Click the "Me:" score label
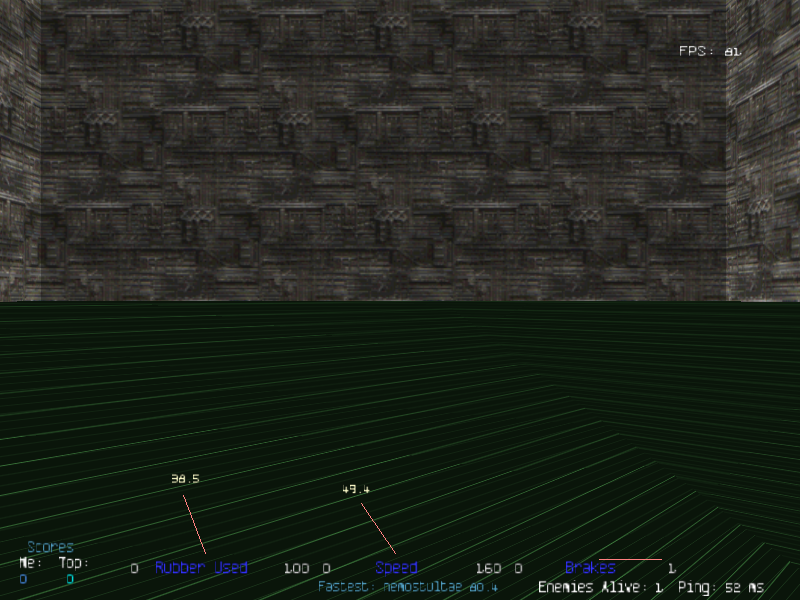Viewport: 800px width, 600px height. pyautogui.click(x=29, y=563)
